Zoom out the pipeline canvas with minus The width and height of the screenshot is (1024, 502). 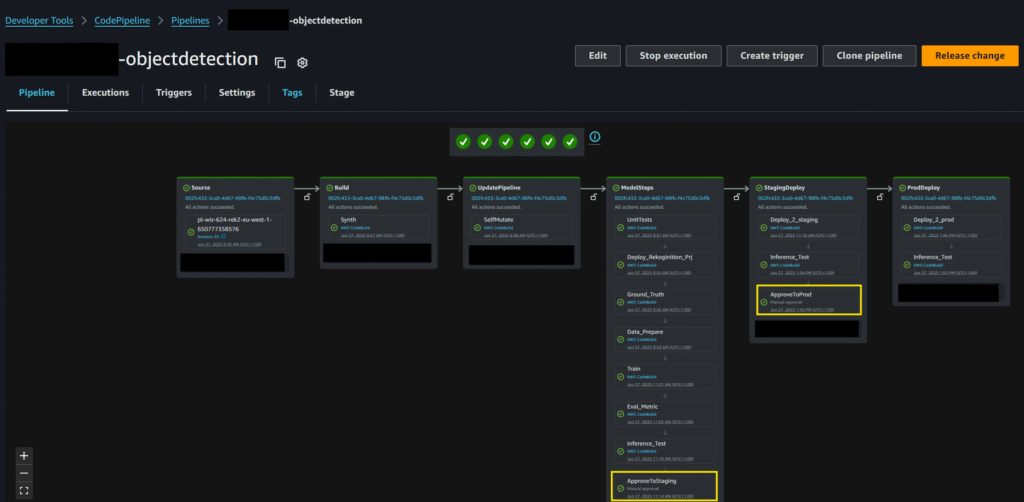tap(24, 472)
